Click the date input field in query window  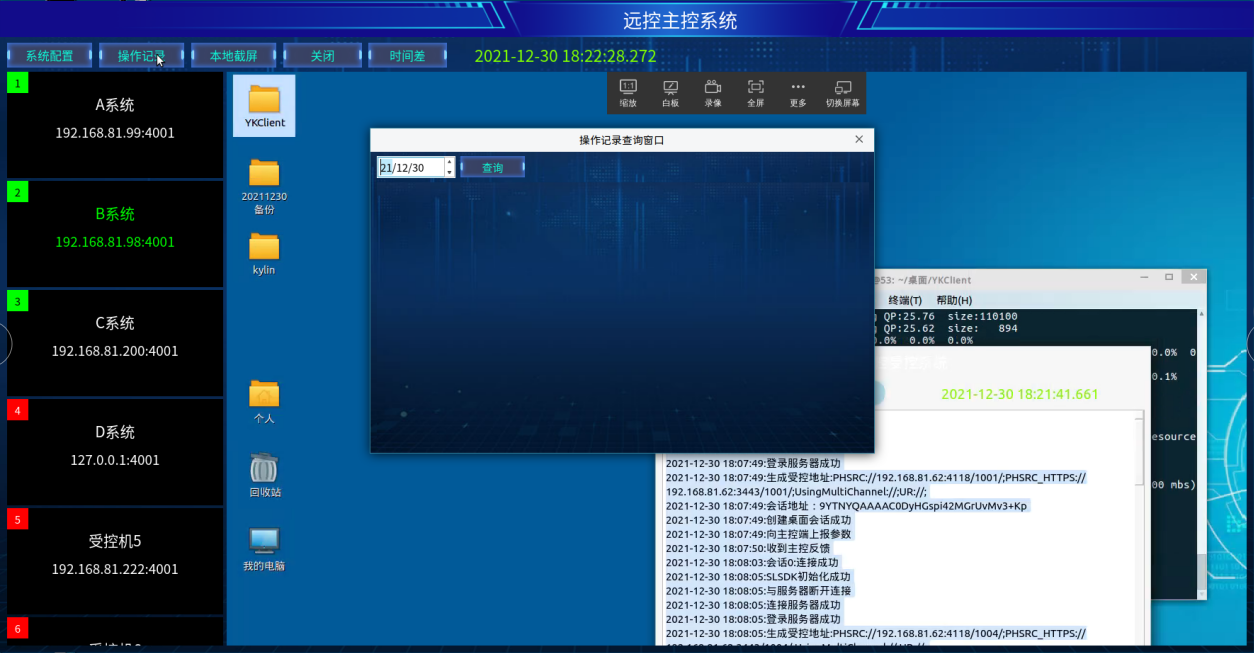[410, 168]
